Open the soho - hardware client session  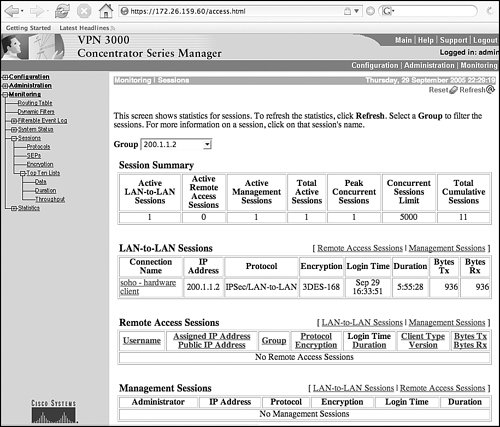[x=148, y=287]
